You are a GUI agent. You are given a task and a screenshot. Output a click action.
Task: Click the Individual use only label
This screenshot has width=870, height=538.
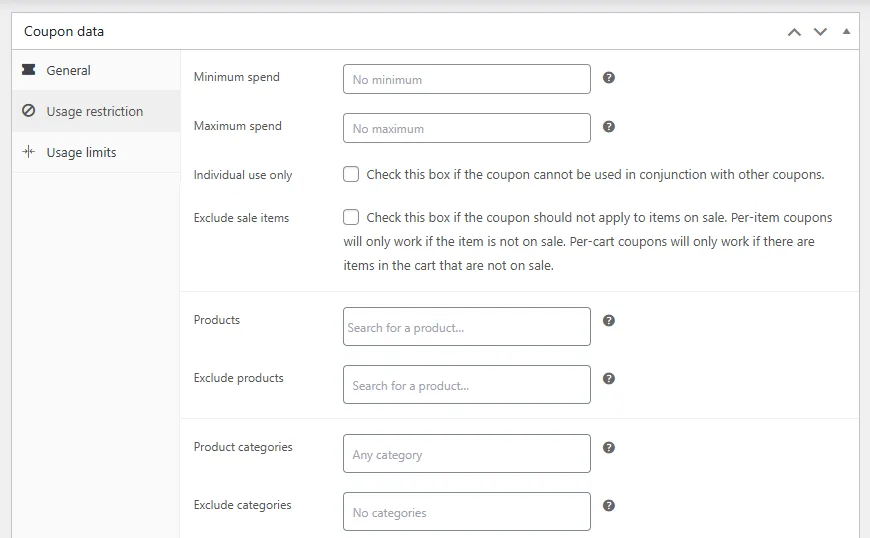(242, 175)
